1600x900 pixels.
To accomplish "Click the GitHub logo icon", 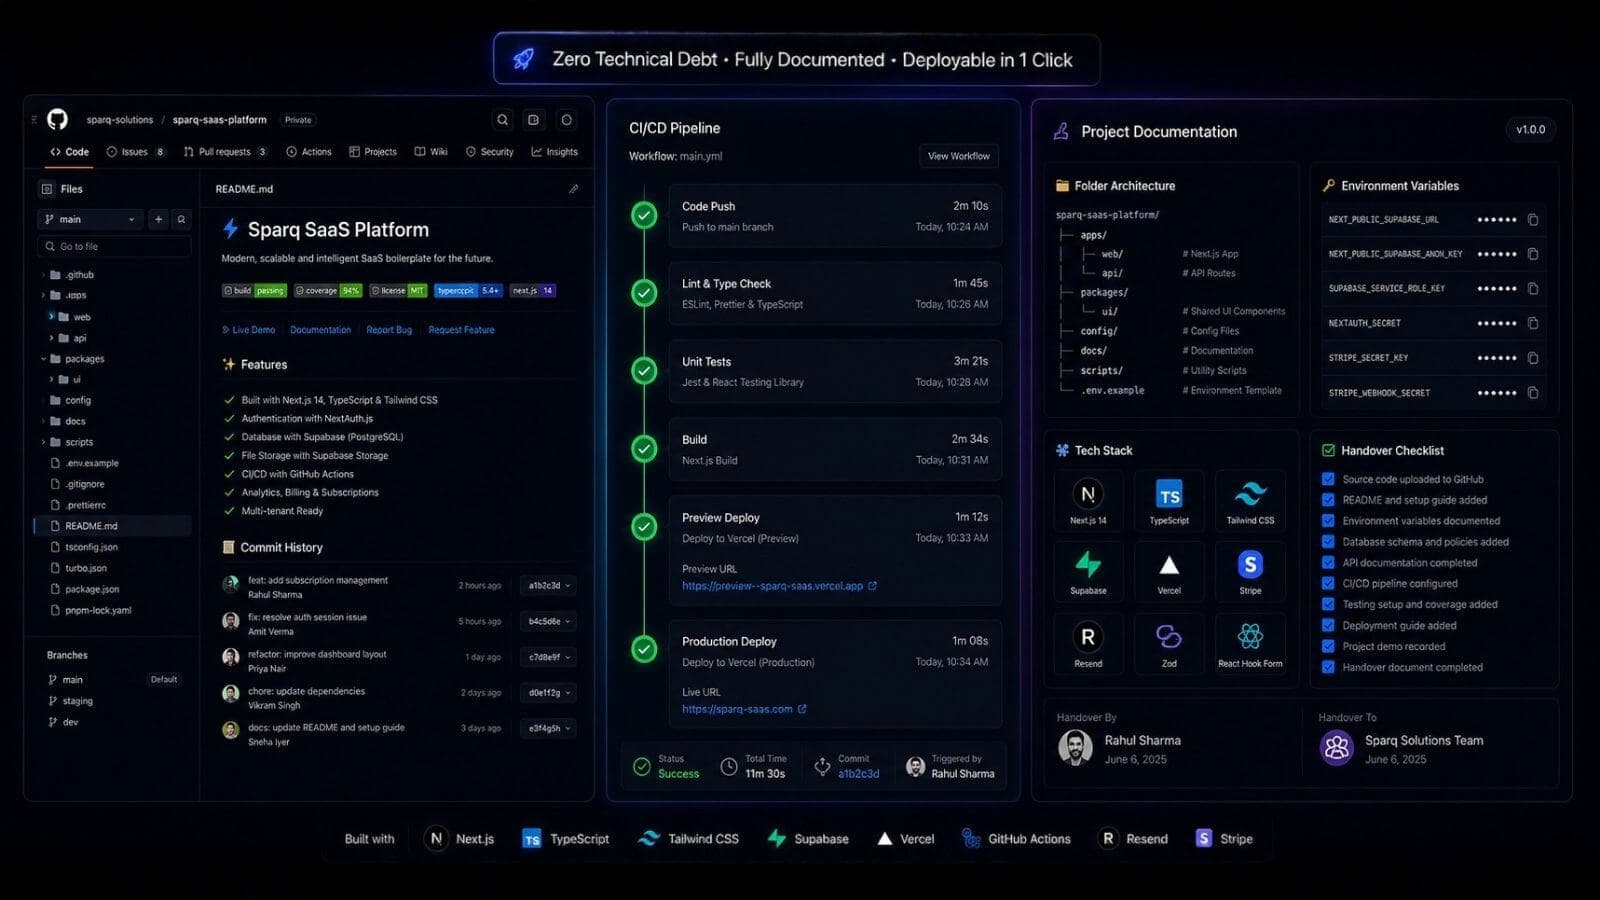I will (x=57, y=119).
